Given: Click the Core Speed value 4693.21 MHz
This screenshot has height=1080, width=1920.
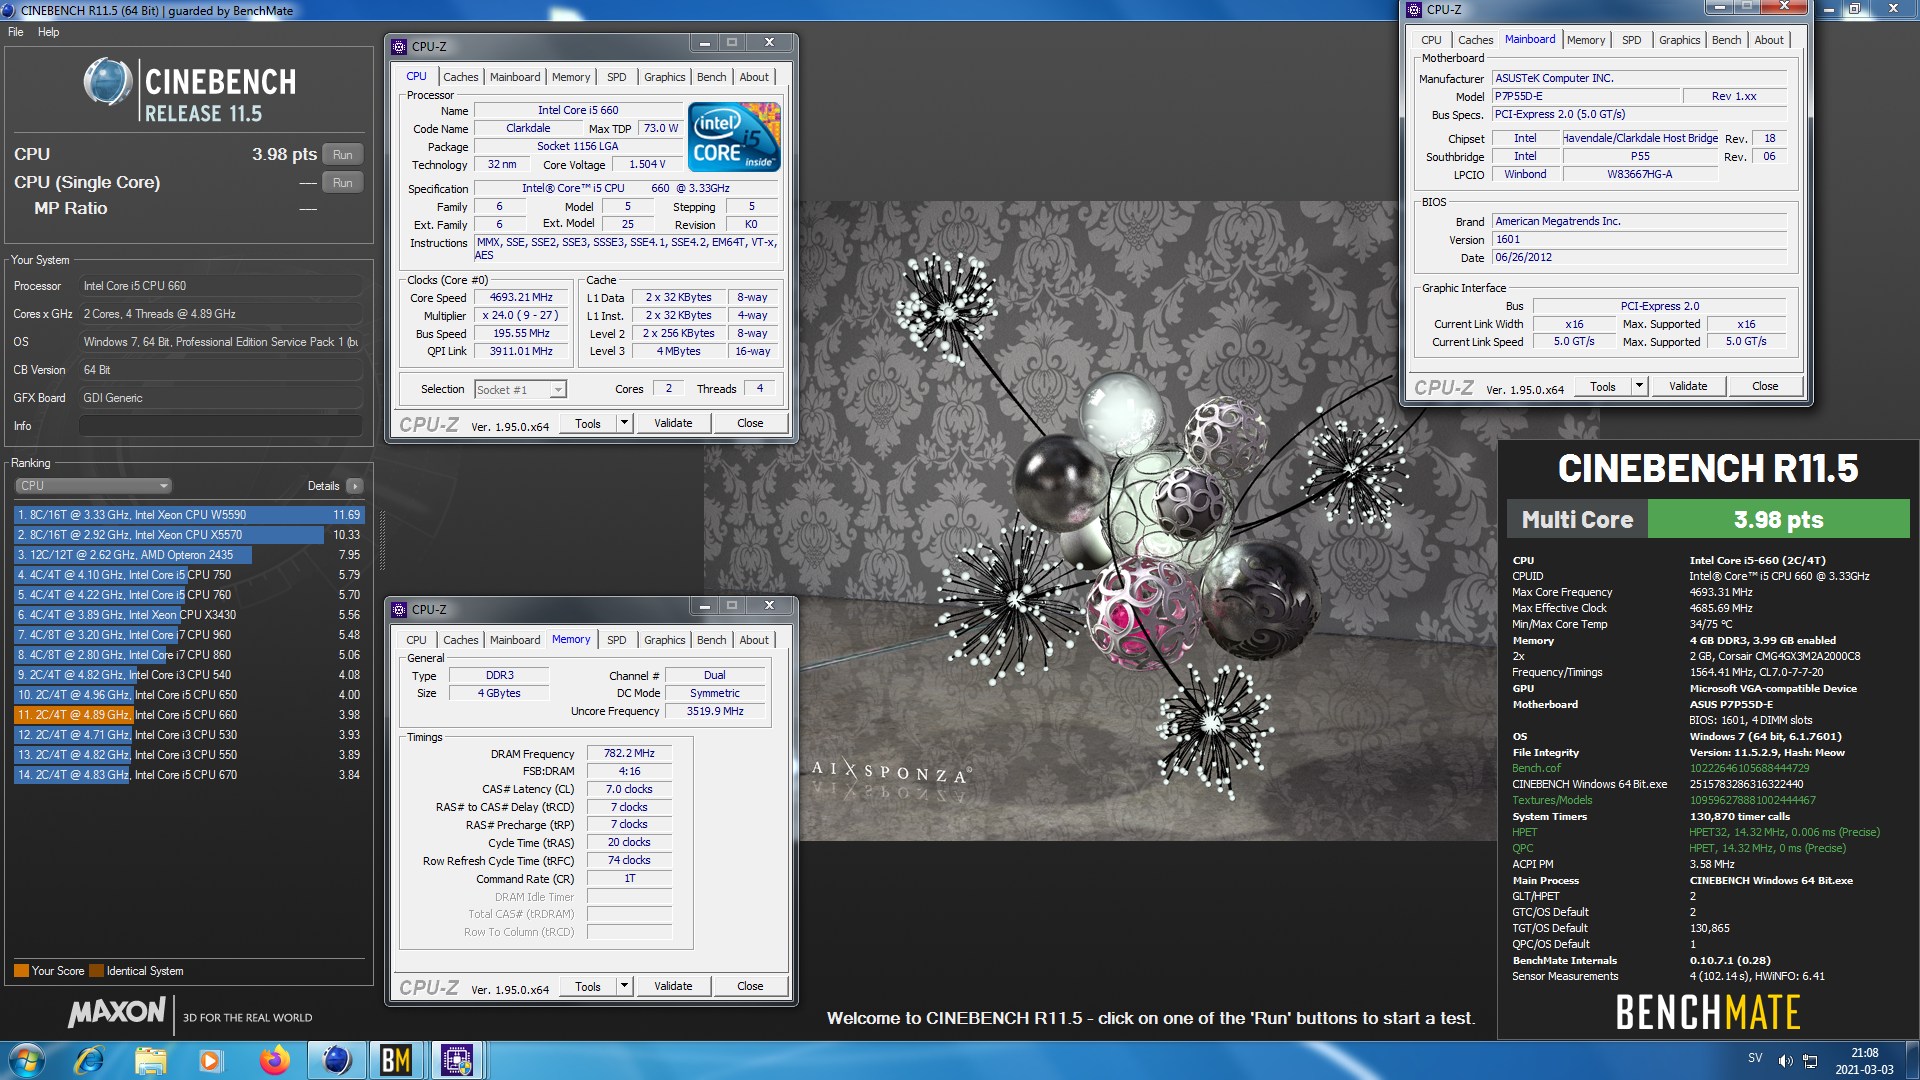Looking at the screenshot, I should click(521, 298).
